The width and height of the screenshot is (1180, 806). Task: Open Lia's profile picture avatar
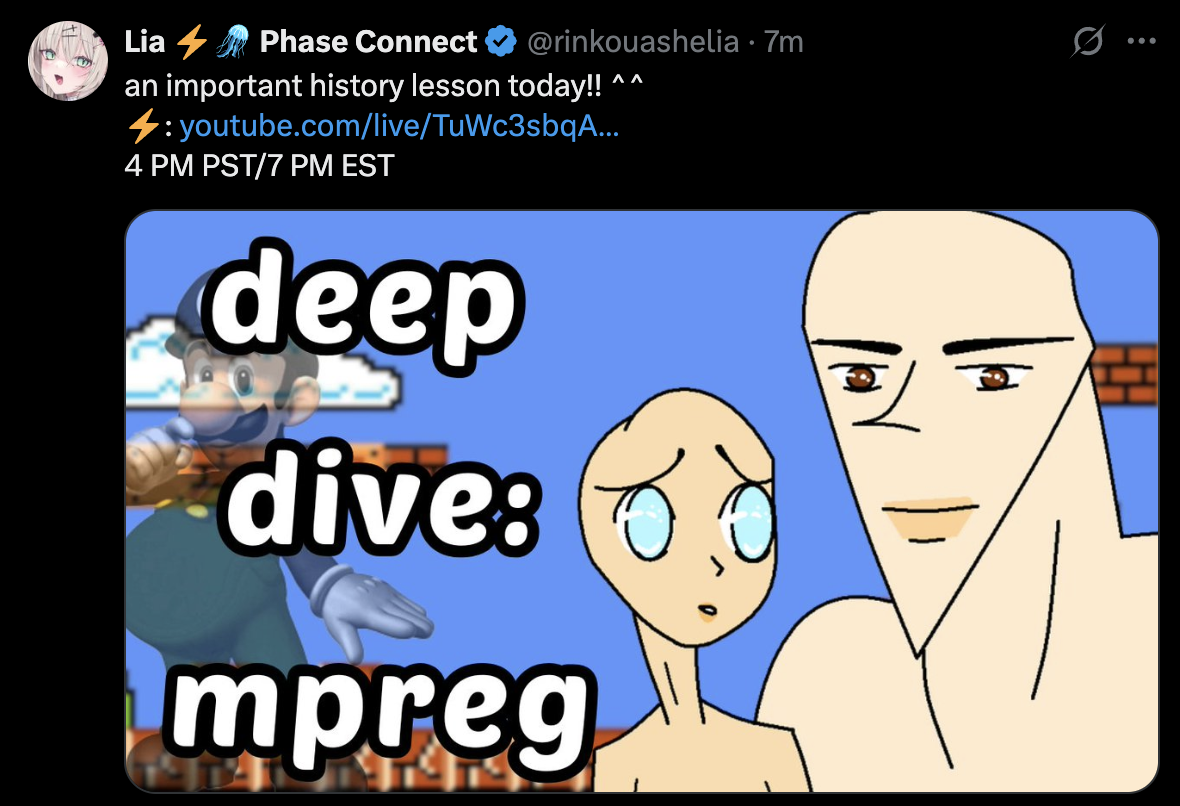pyautogui.click(x=68, y=61)
